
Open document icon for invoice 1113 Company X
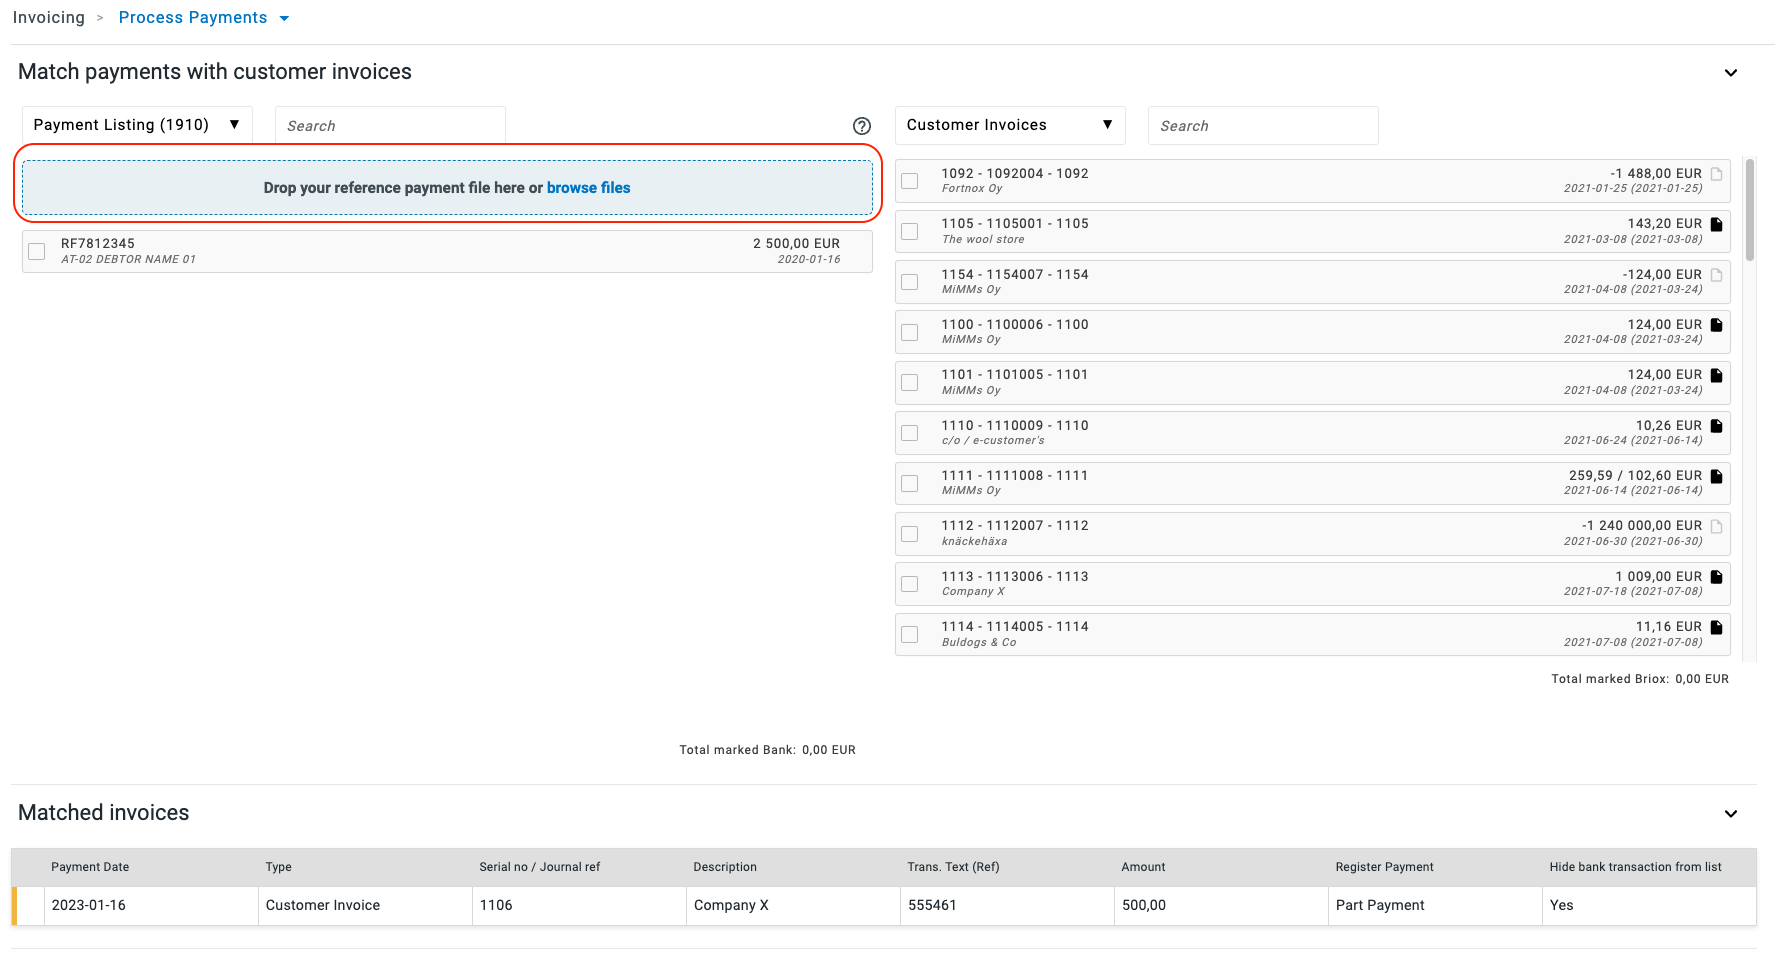[x=1717, y=577]
